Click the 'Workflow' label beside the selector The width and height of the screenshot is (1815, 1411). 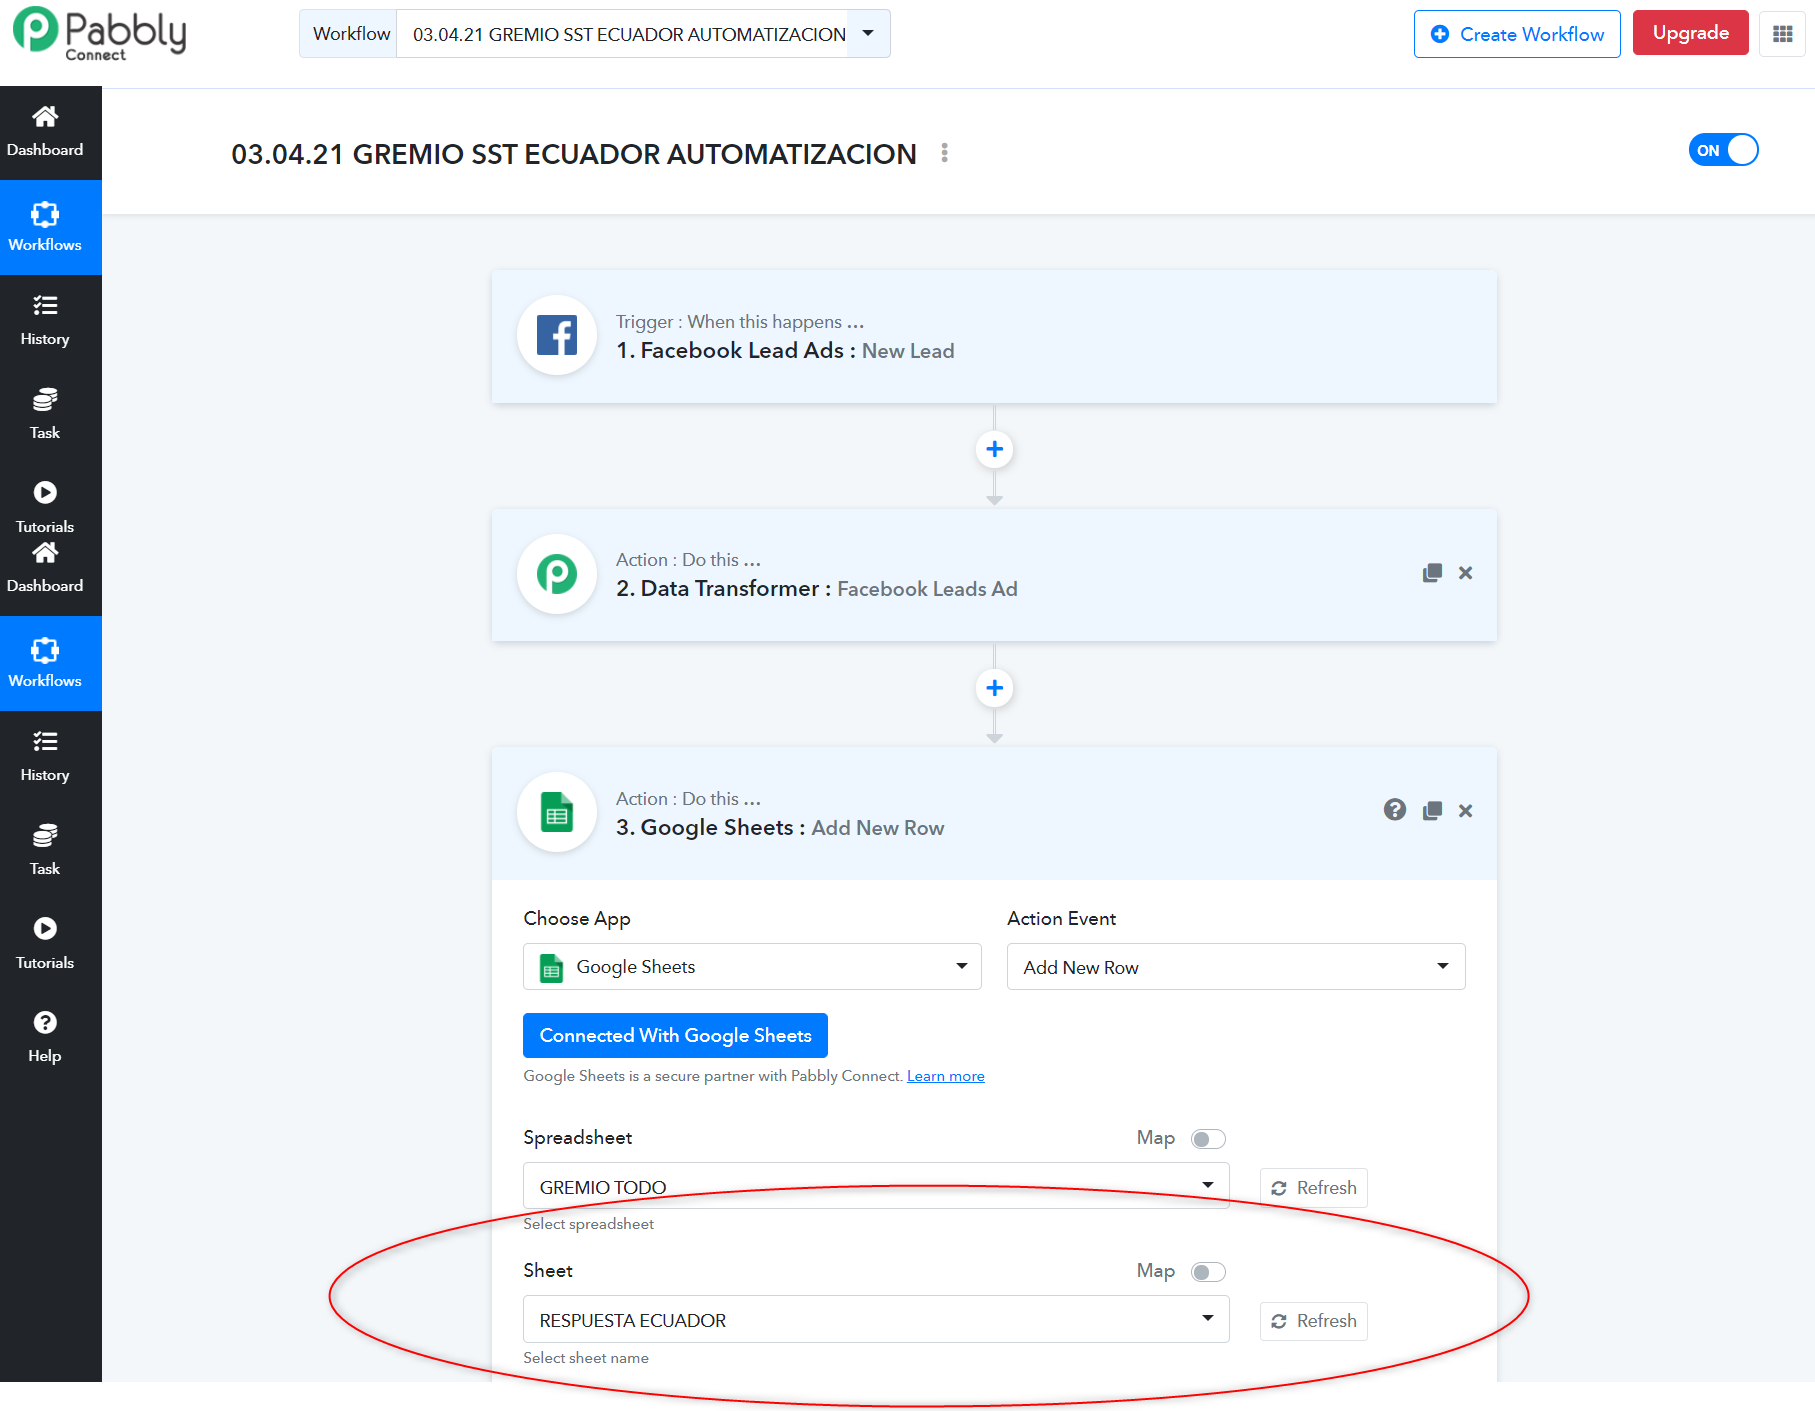point(351,34)
